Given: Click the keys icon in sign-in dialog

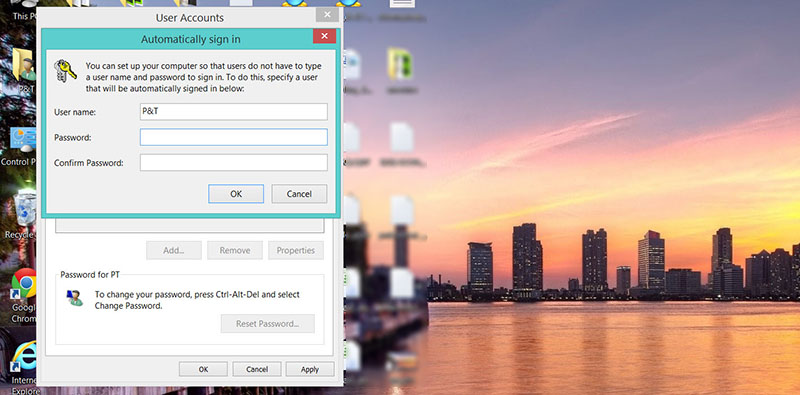Looking at the screenshot, I should pos(65,71).
